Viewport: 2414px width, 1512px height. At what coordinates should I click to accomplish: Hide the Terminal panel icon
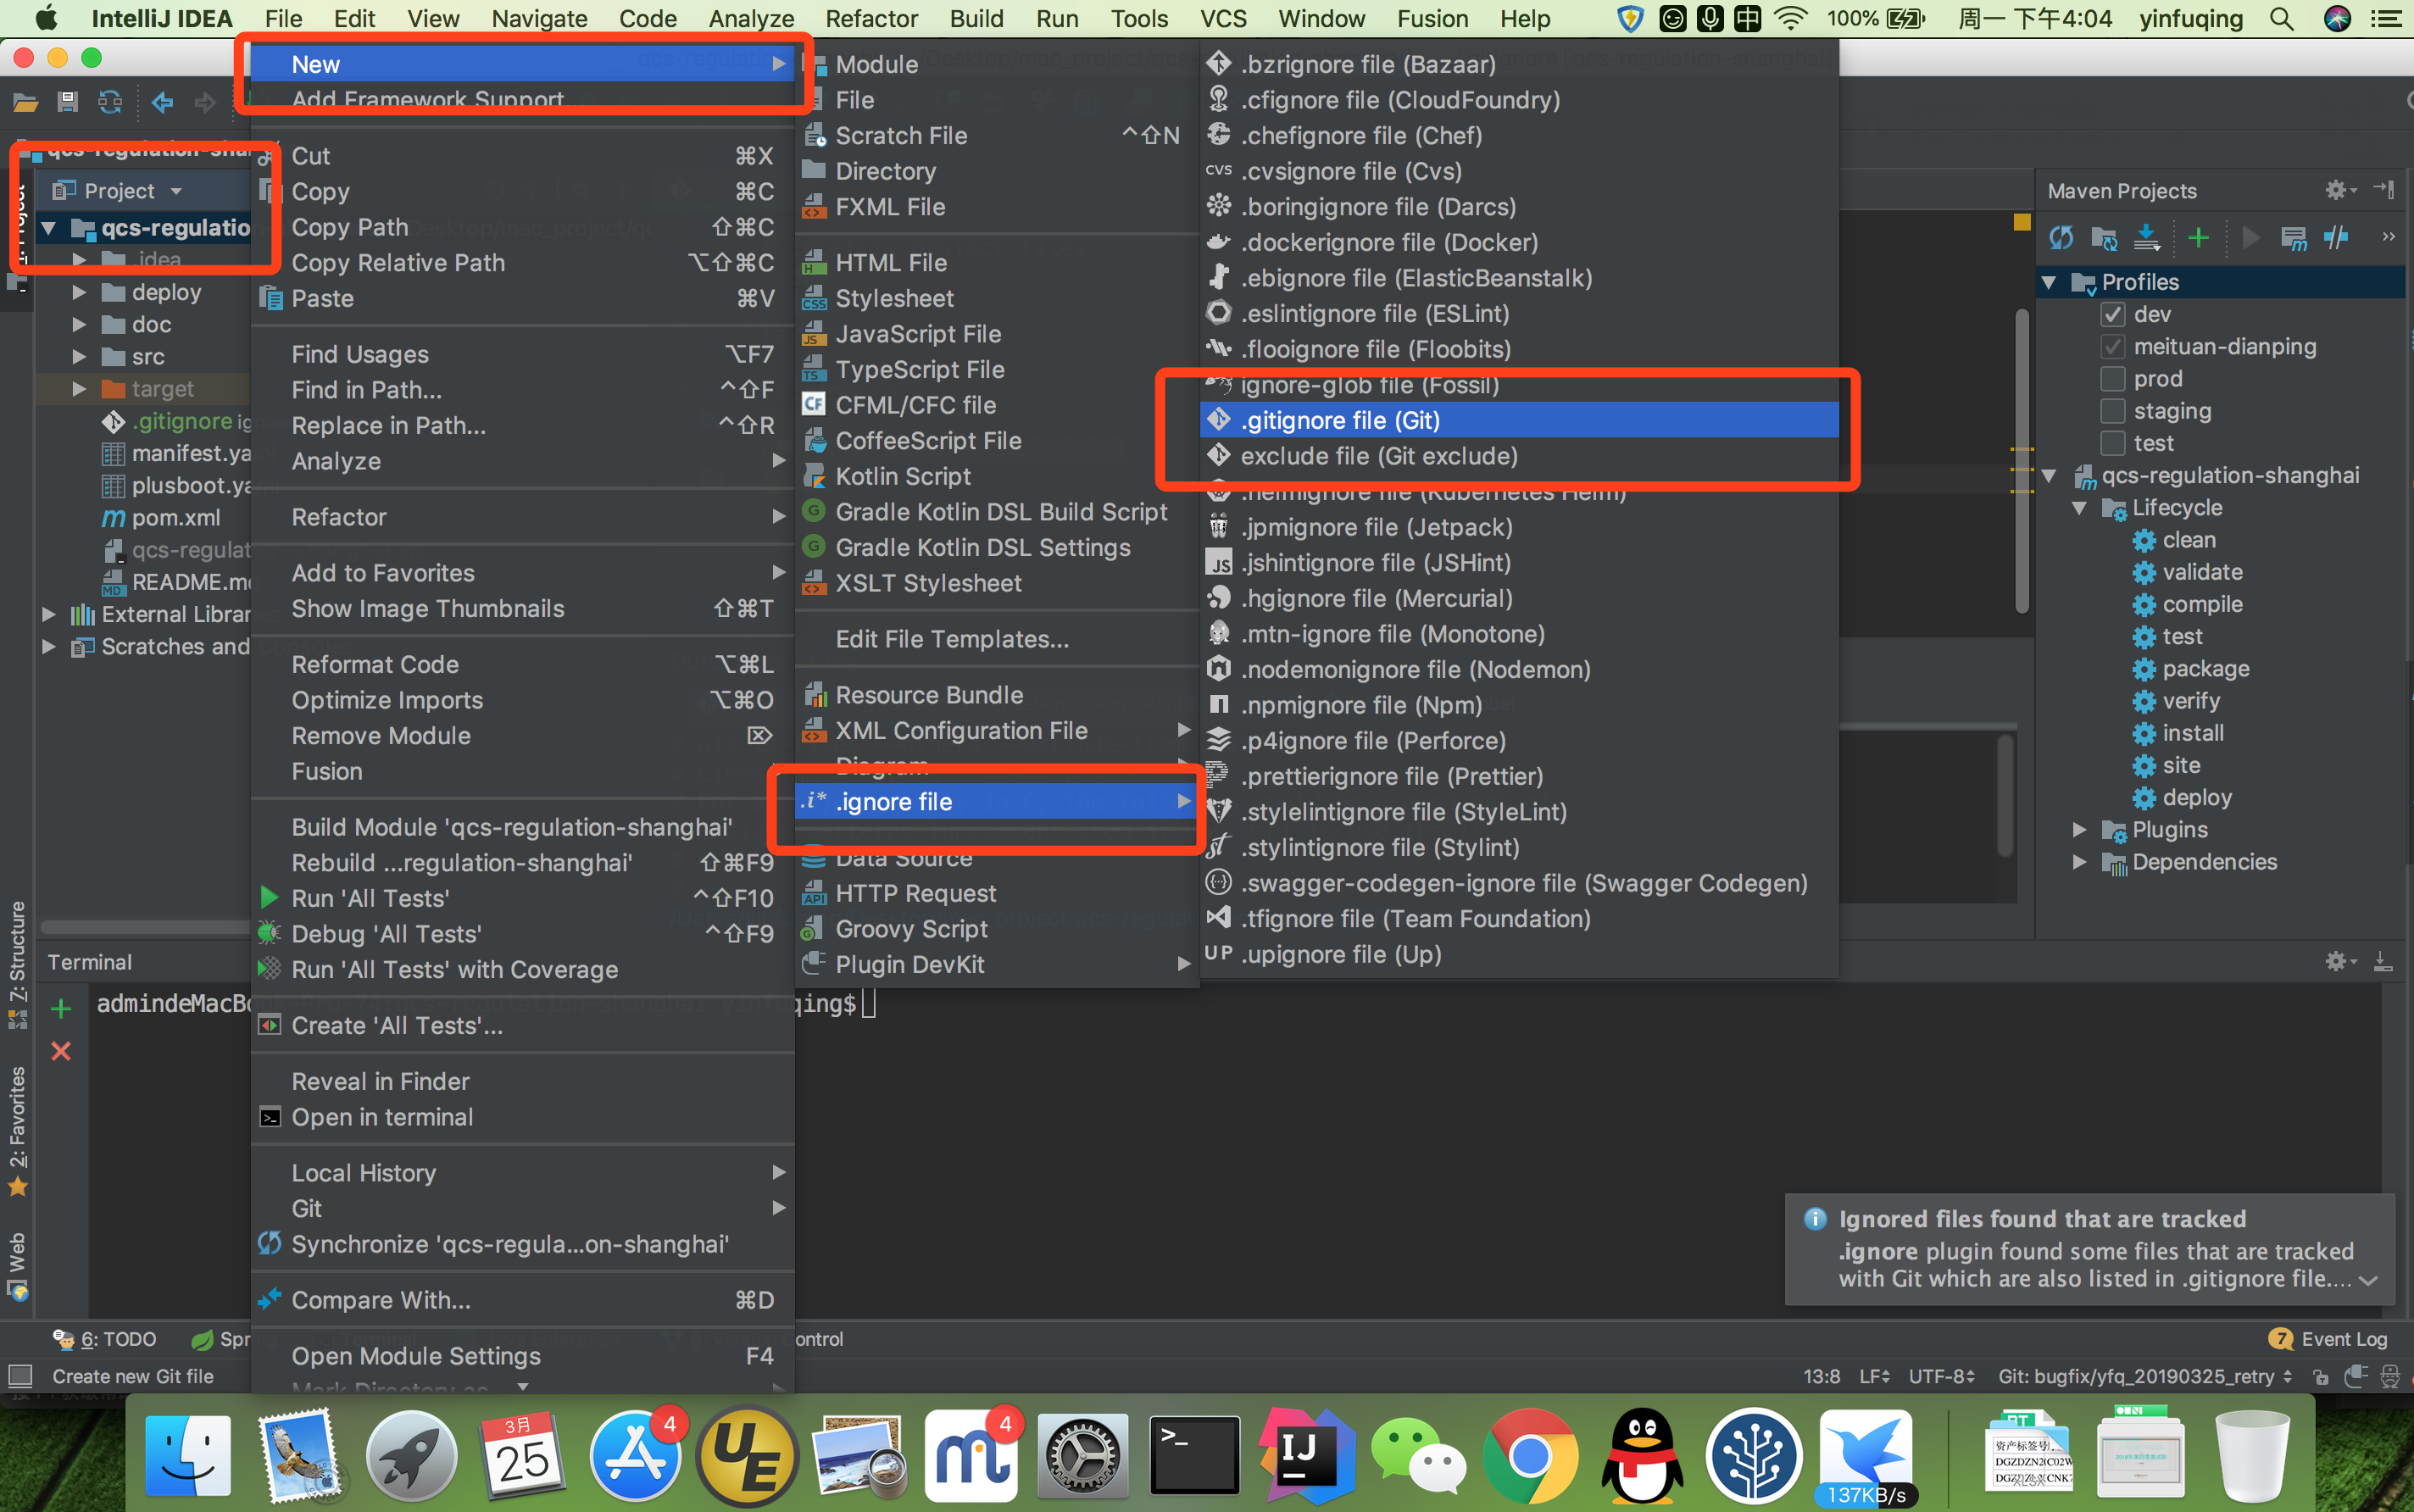tap(2383, 961)
